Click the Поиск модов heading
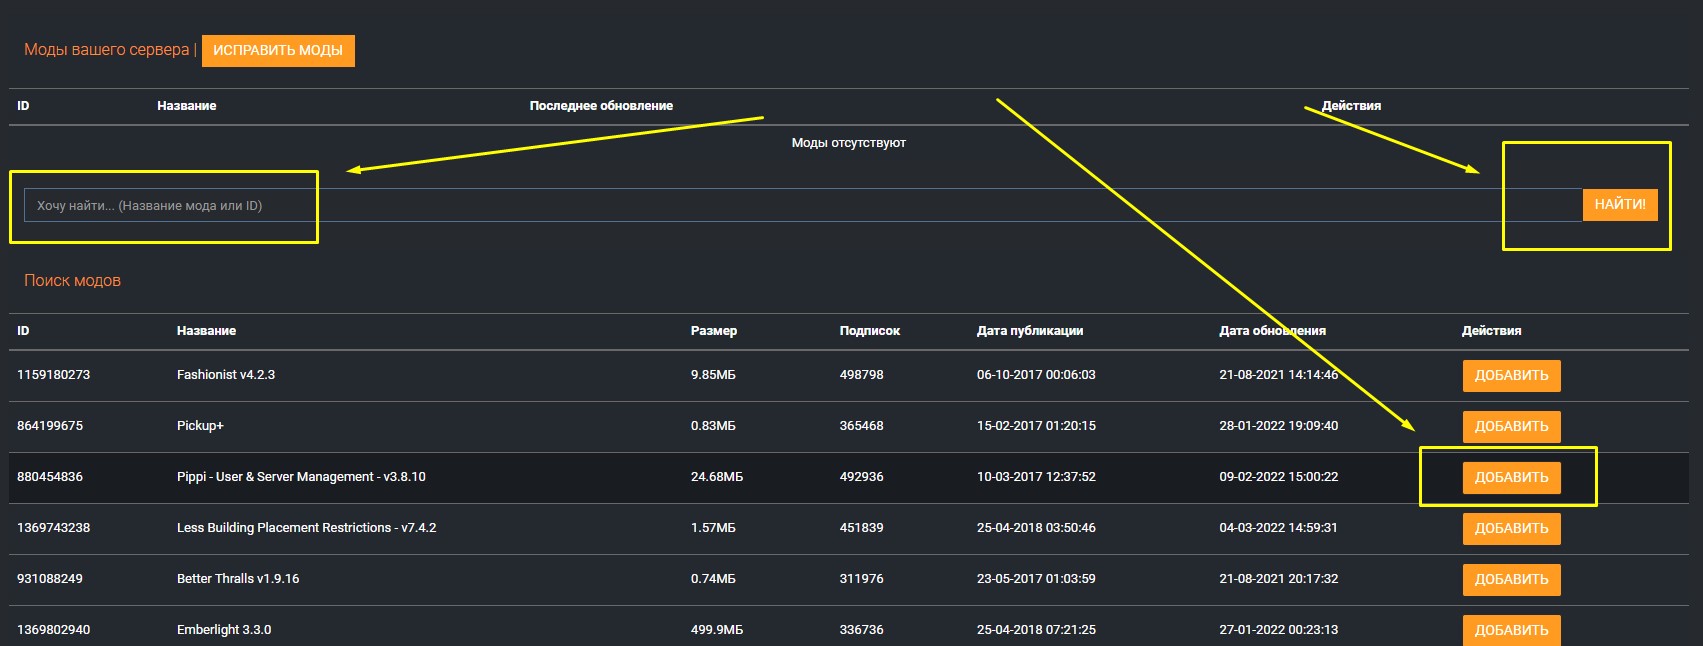The width and height of the screenshot is (1703, 646). pyautogui.click(x=72, y=281)
